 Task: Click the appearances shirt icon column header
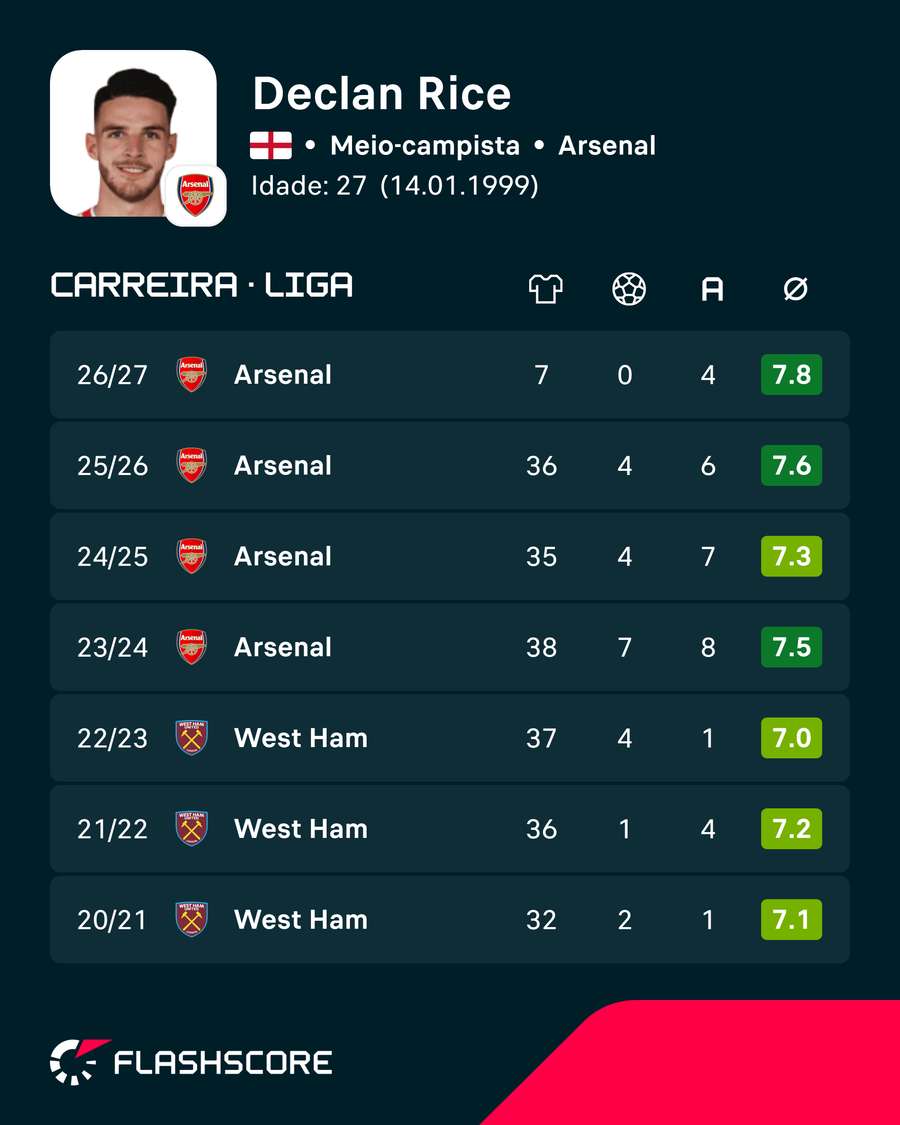click(545, 289)
